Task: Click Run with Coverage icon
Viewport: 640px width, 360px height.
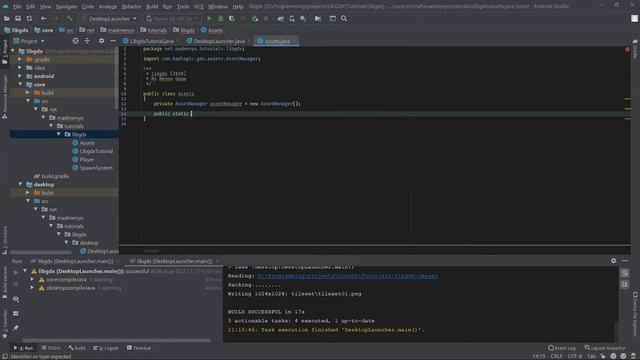Action: coord(232,18)
